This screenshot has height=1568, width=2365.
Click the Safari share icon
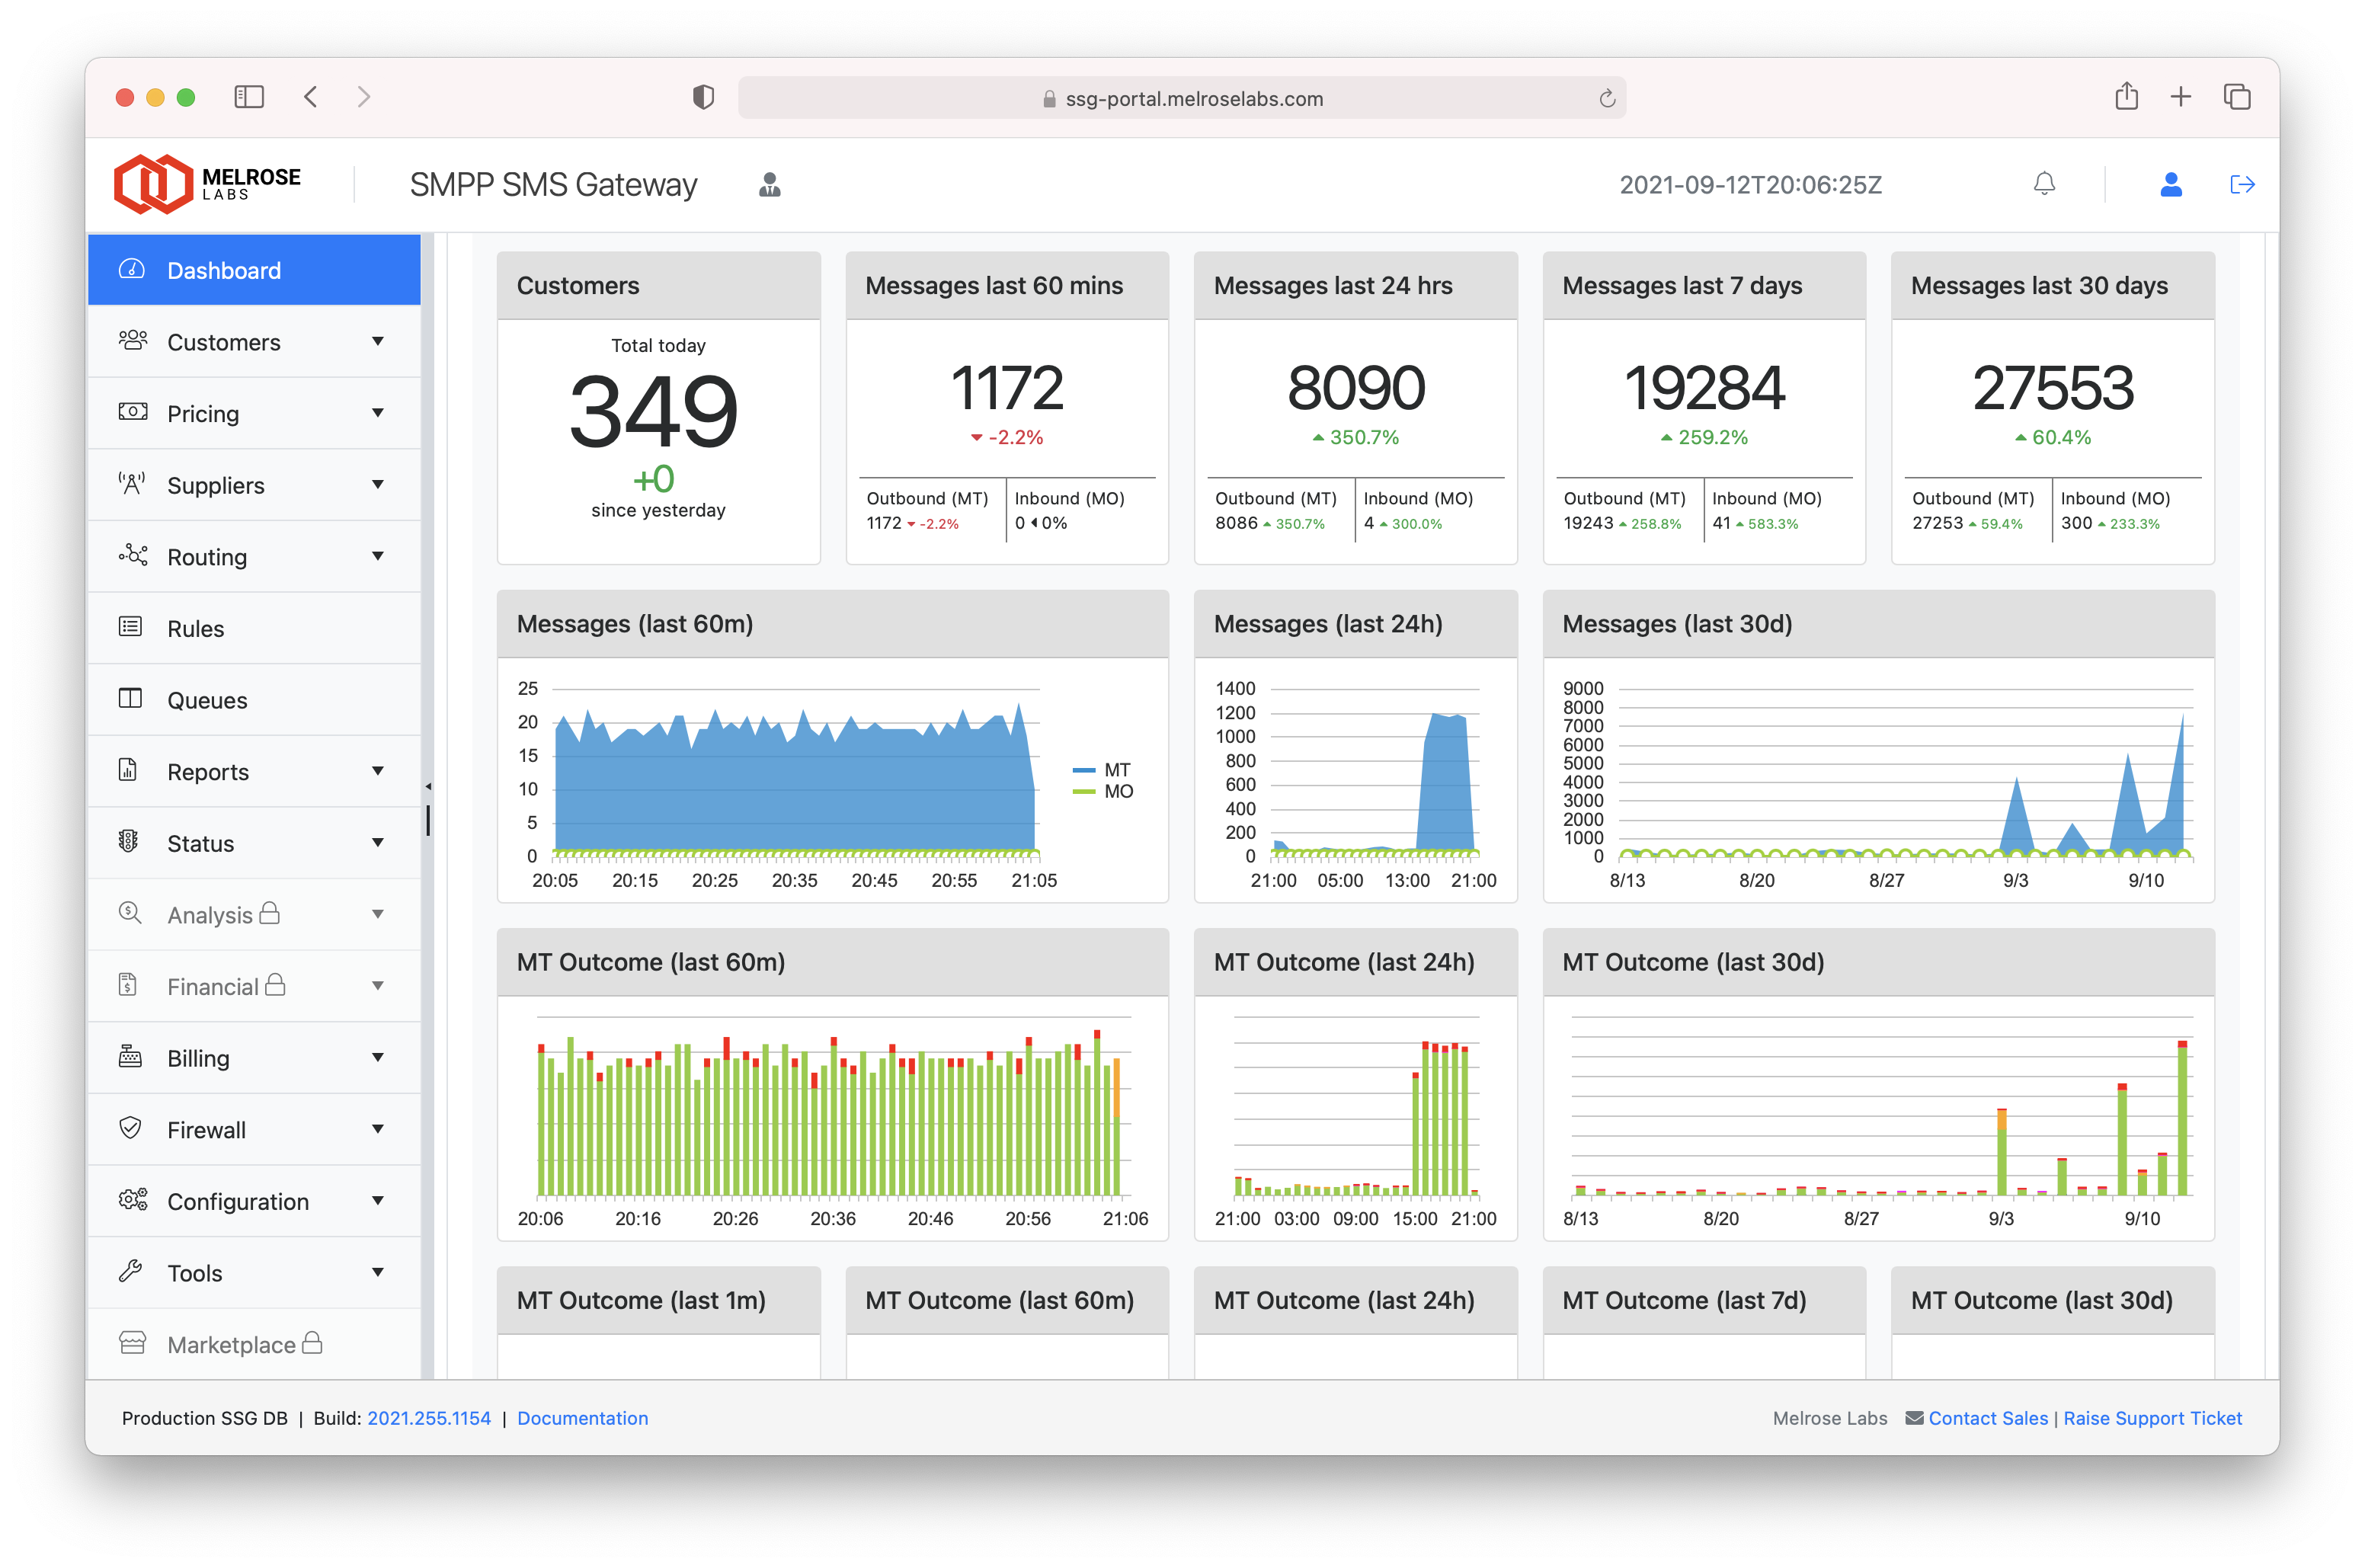click(x=2126, y=97)
